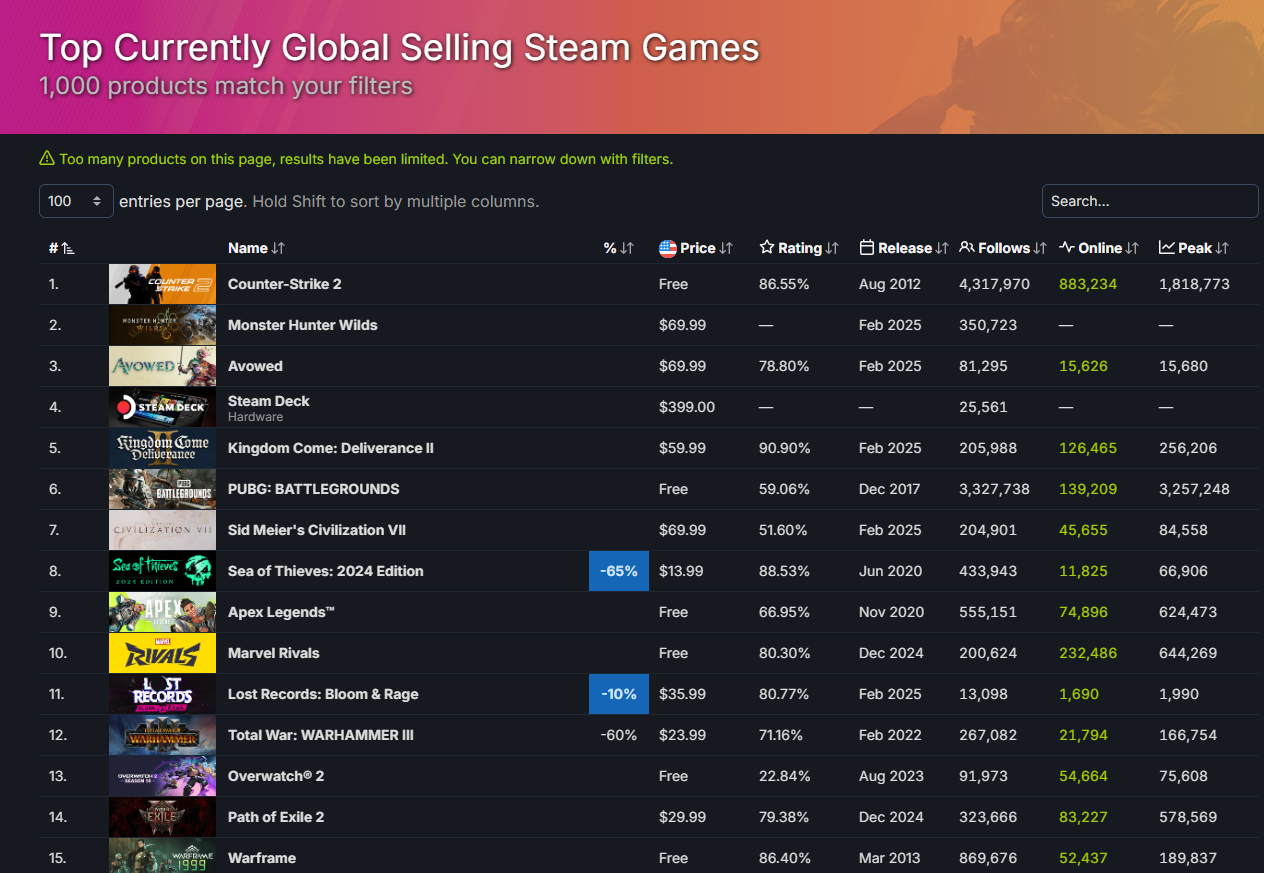Sort table by Name column
Viewport: 1264px width, 873px height.
pos(257,248)
